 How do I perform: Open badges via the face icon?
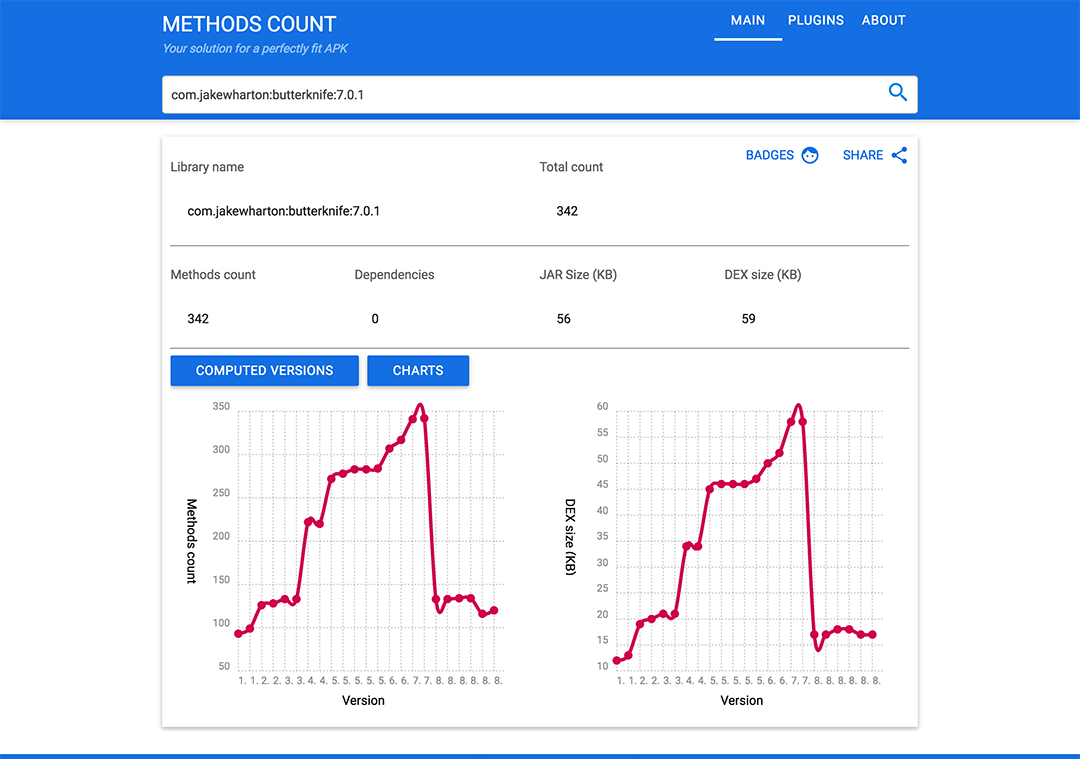point(810,155)
